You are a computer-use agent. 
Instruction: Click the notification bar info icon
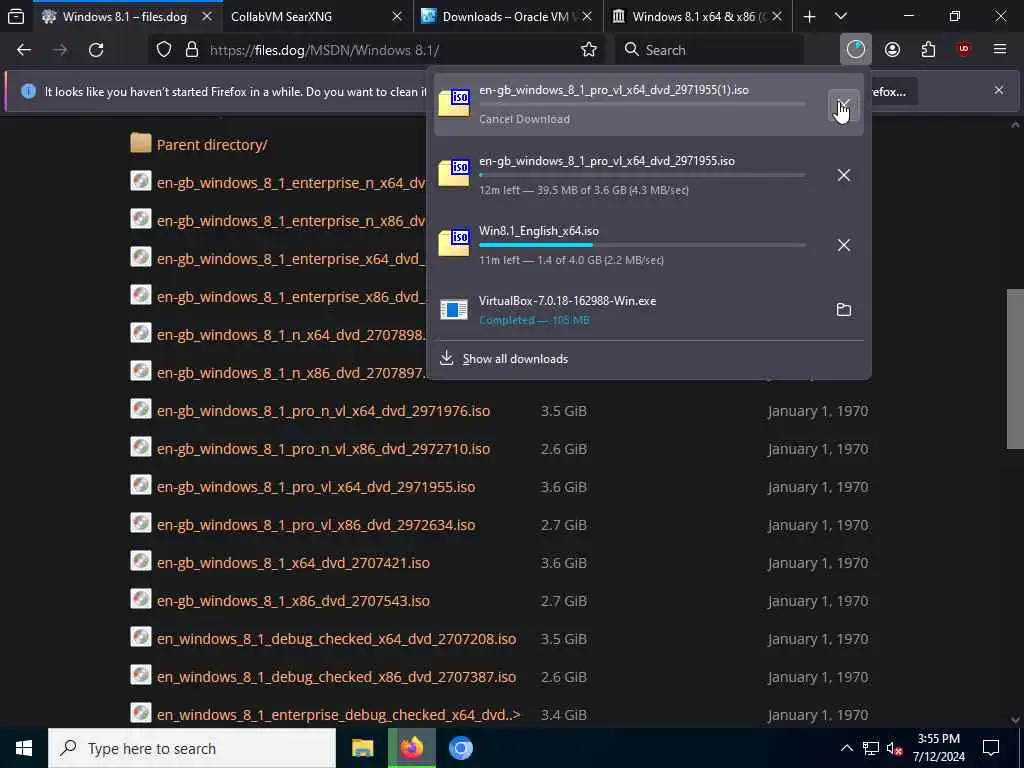[28, 91]
